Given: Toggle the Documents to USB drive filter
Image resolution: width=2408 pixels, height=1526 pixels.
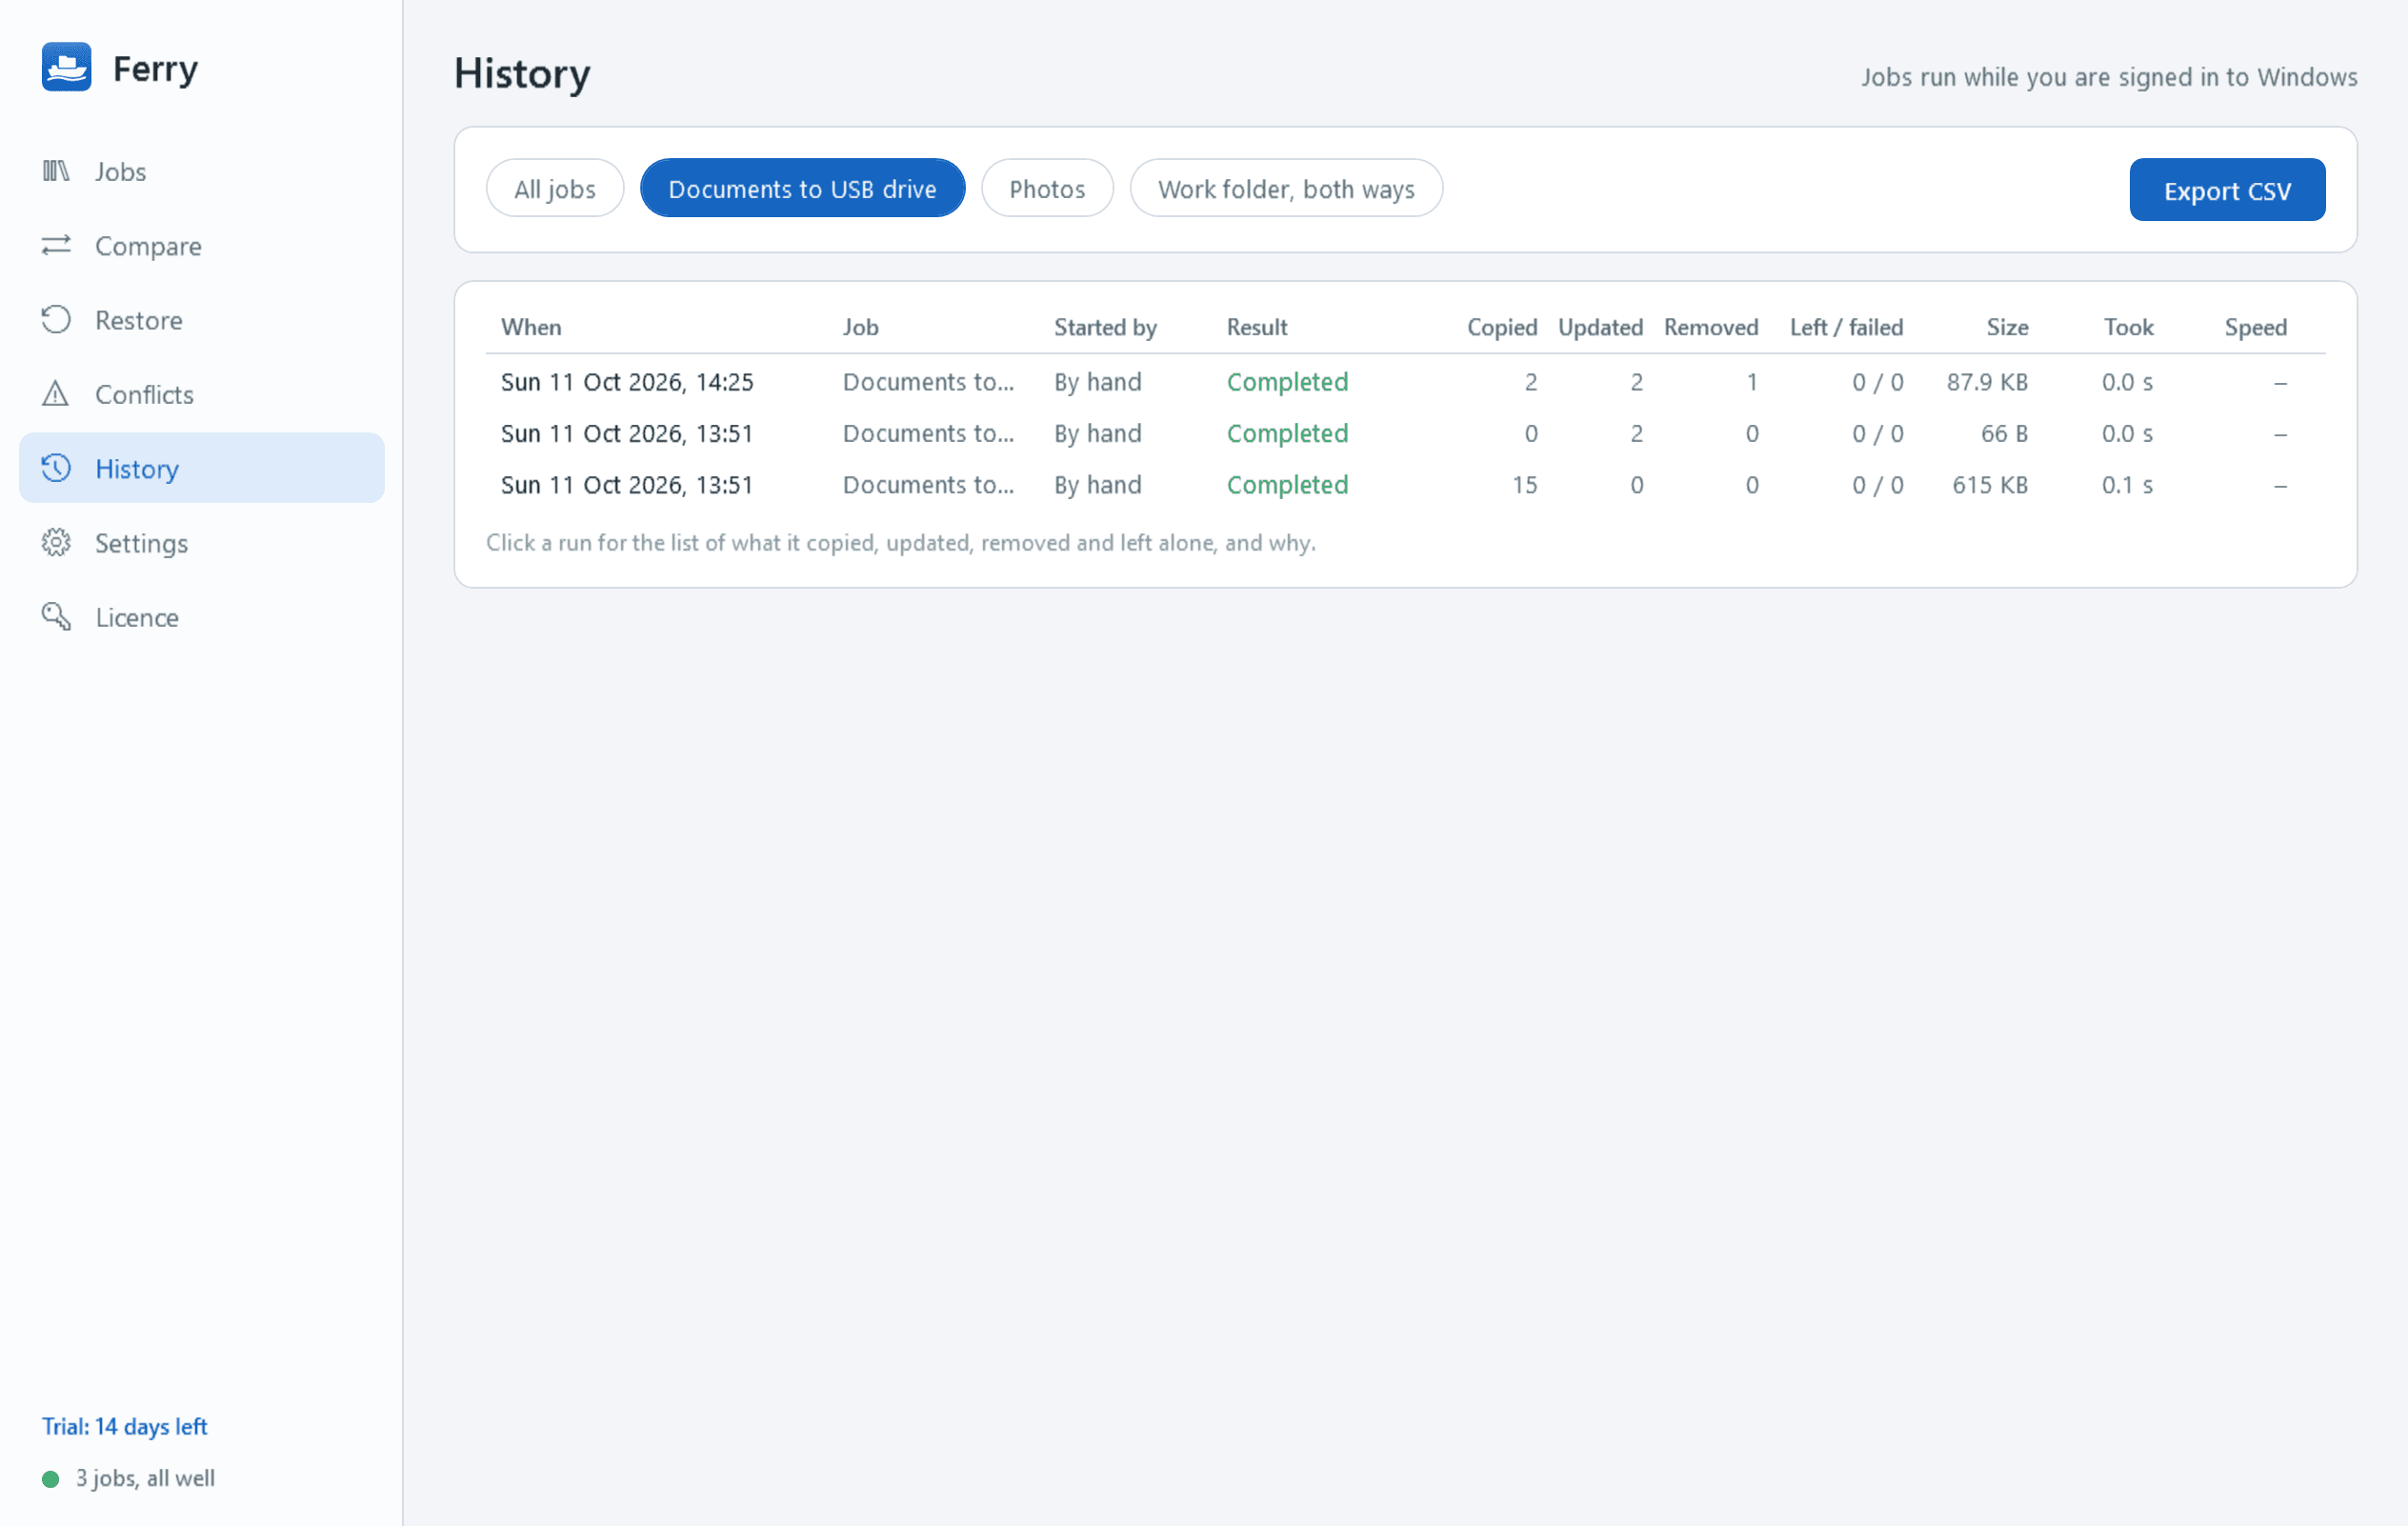Looking at the screenshot, I should [803, 188].
